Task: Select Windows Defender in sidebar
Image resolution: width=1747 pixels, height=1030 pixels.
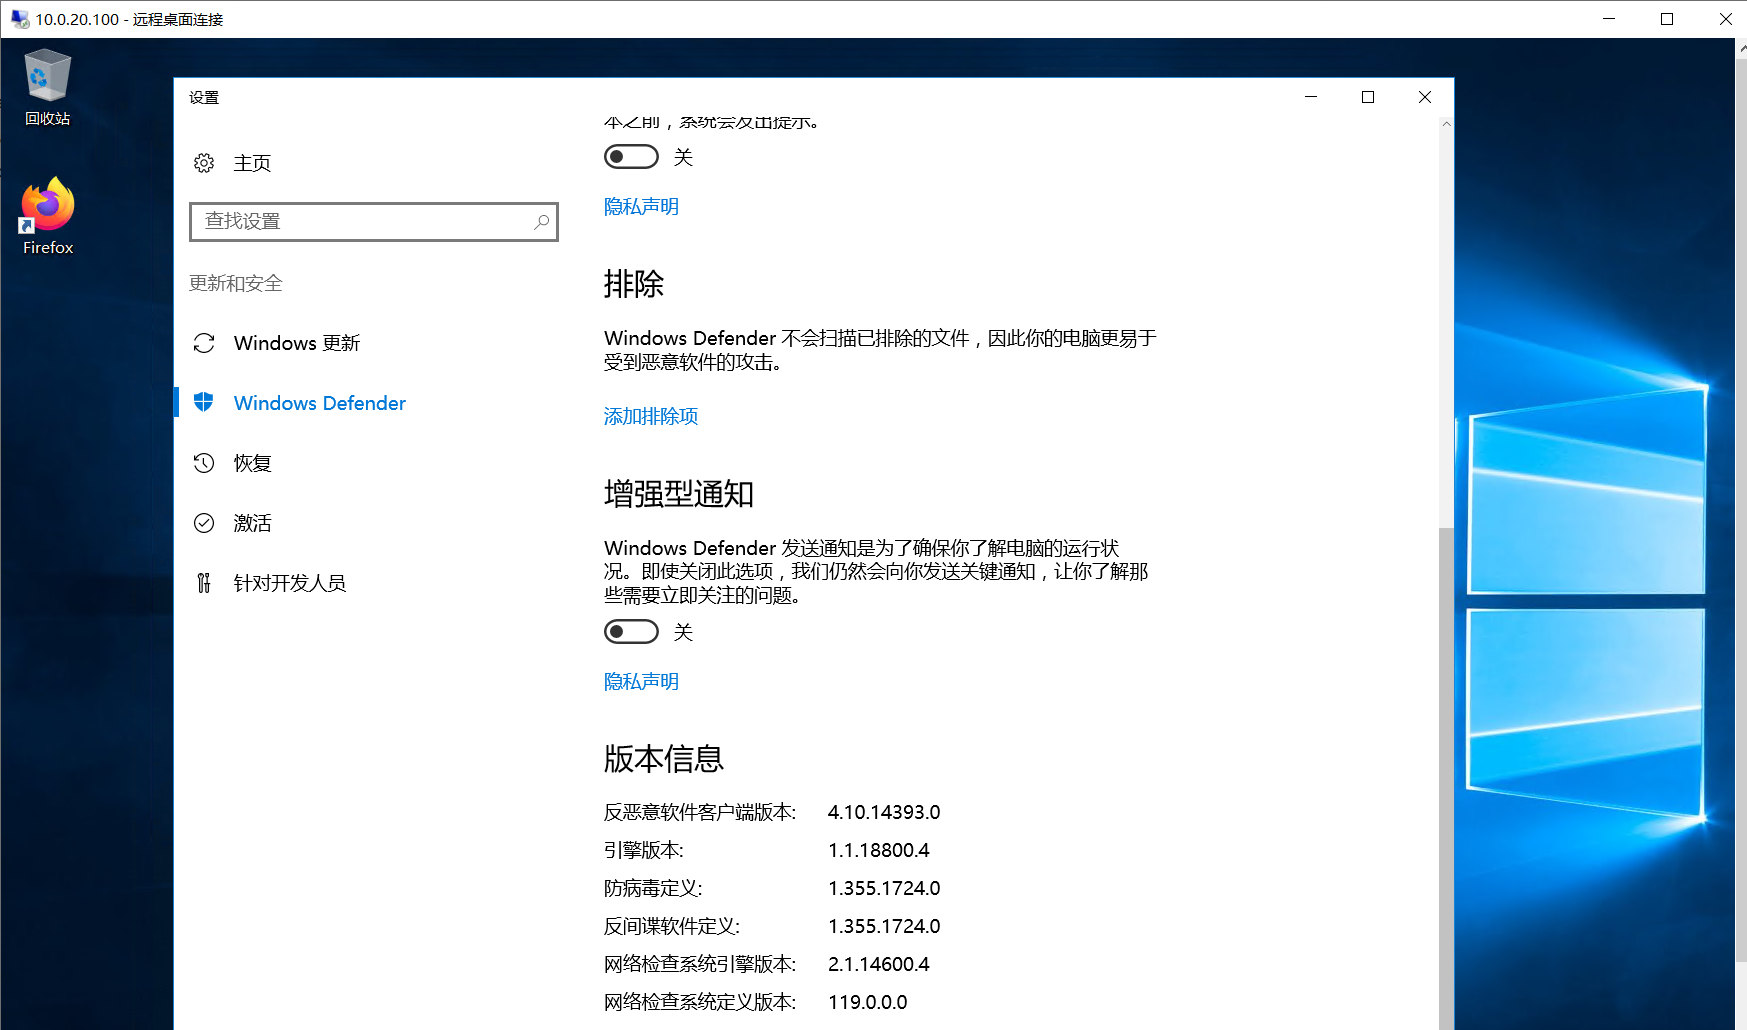Action: 320,403
